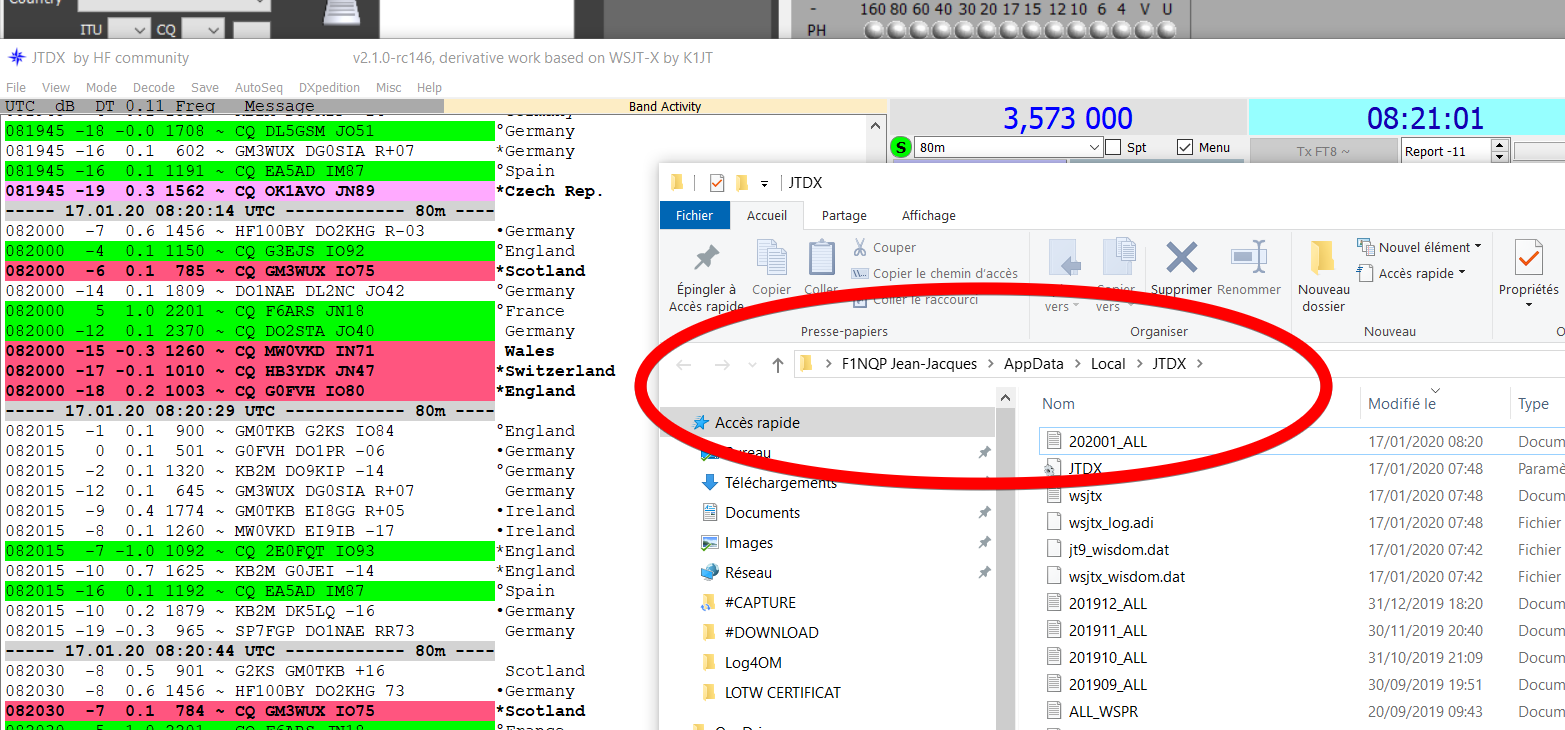The width and height of the screenshot is (1565, 730).
Task: Switch to the Affichage ribbon tab
Action: tap(929, 215)
